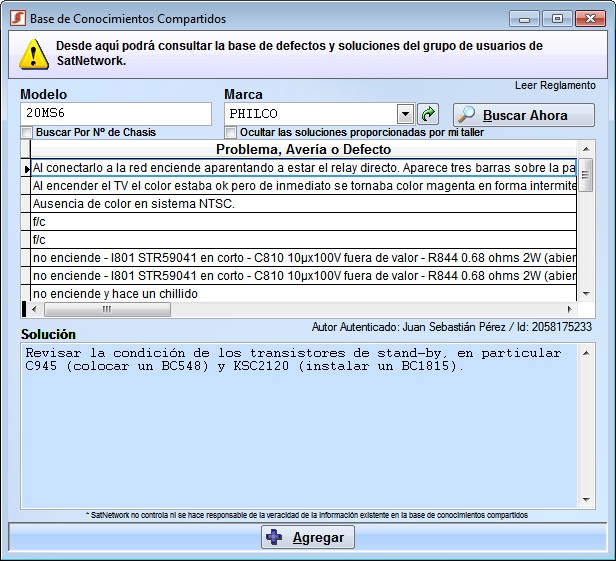The image size is (616, 561).
Task: Enable Buscar Por Nº de Chasis checkbox
Action: click(27, 132)
